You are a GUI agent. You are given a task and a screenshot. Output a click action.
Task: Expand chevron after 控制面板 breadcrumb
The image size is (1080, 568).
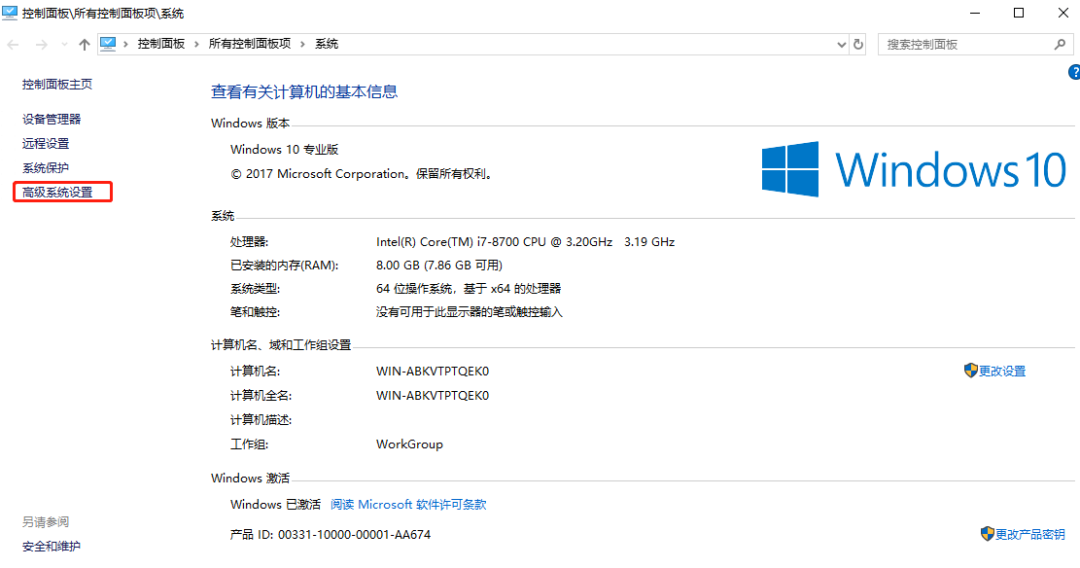pyautogui.click(x=196, y=44)
